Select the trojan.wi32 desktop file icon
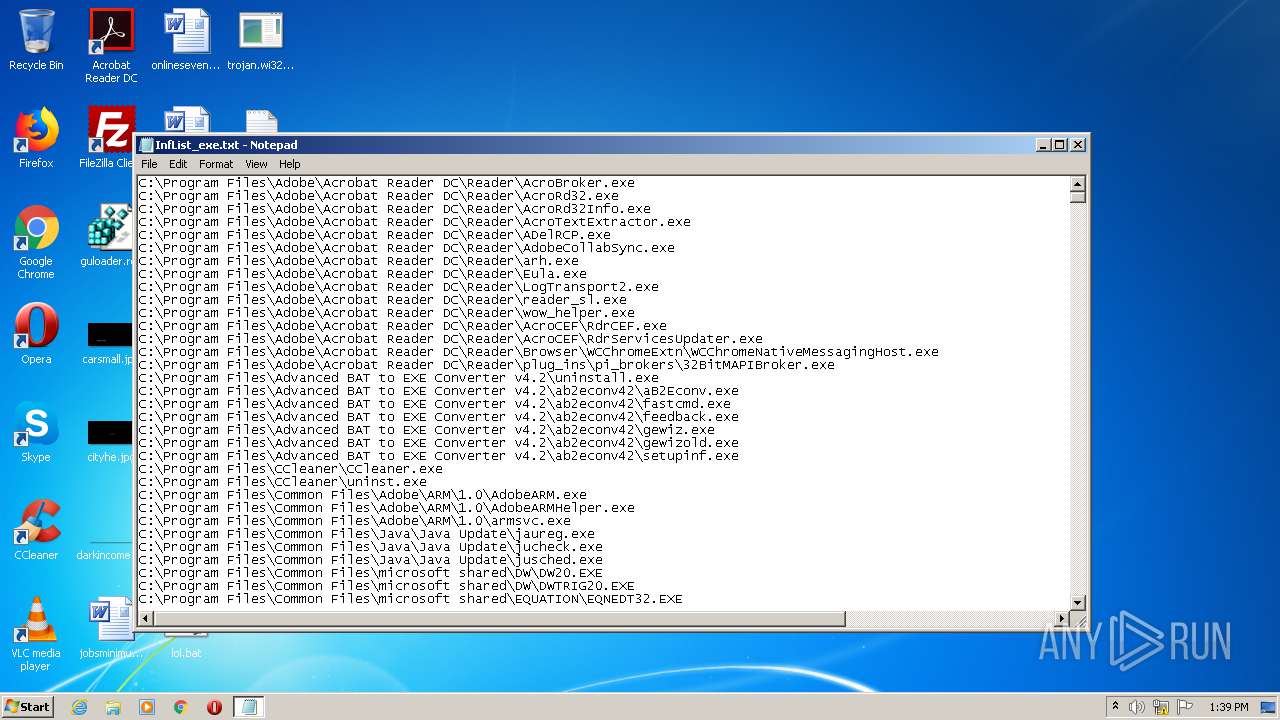1280x720 pixels. [261, 41]
